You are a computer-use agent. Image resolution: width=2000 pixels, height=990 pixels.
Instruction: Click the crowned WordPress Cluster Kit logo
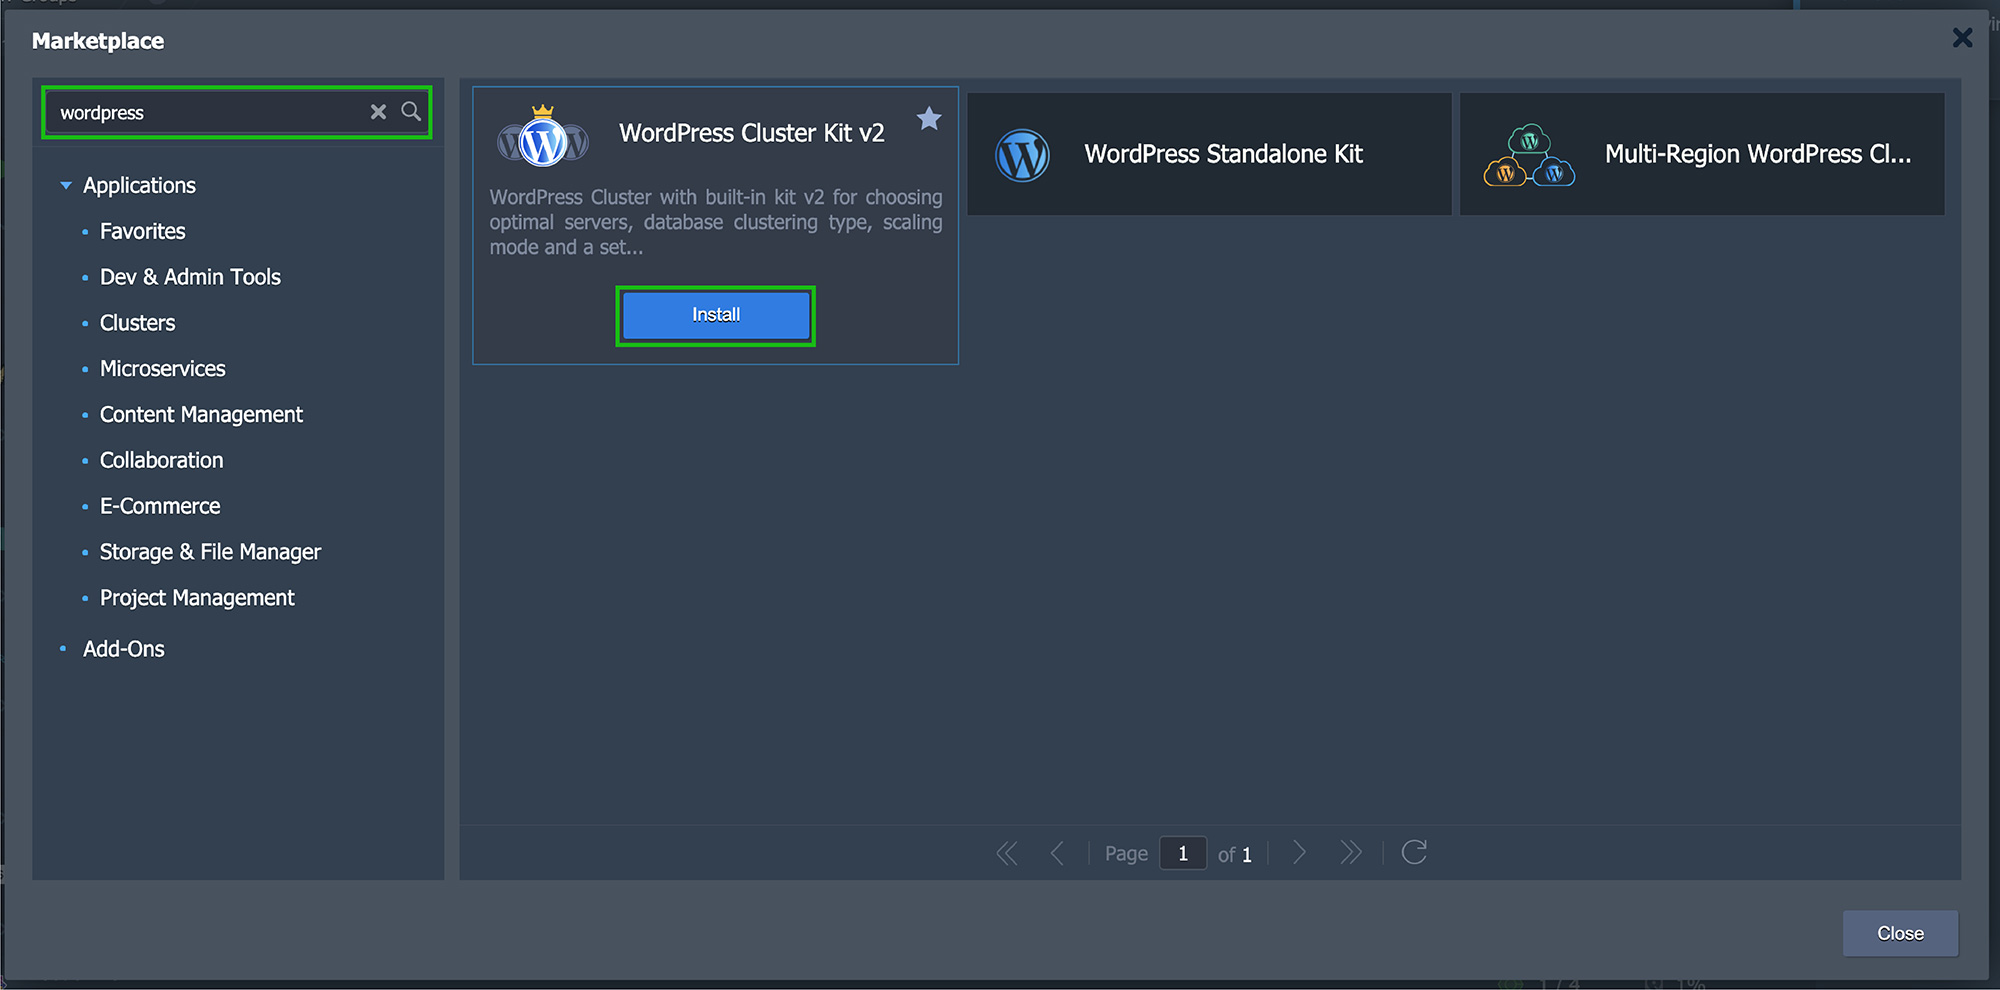(x=543, y=138)
